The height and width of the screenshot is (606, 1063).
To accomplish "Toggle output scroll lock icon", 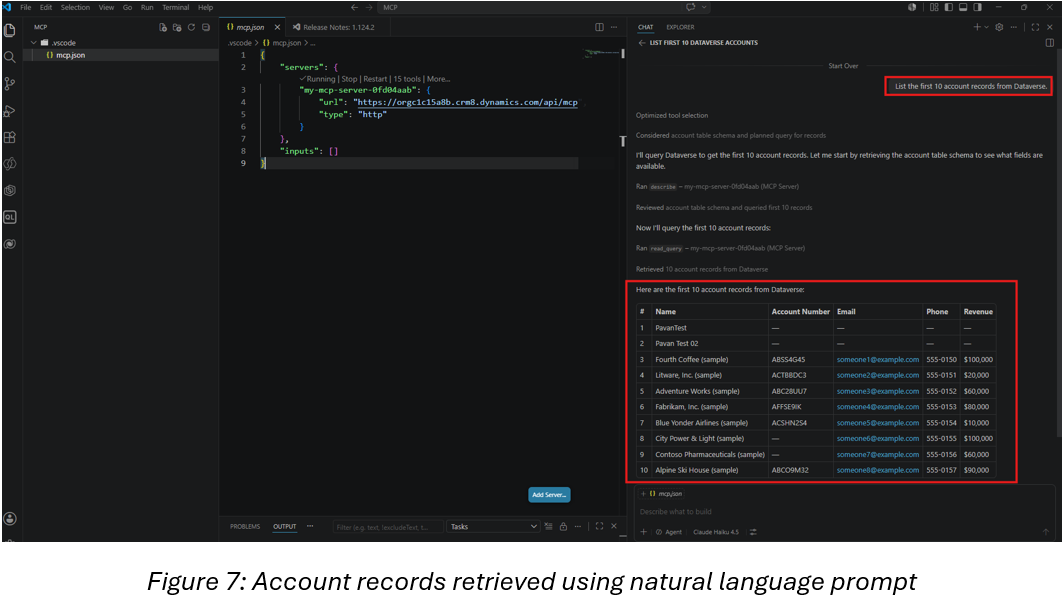I will coord(563,527).
